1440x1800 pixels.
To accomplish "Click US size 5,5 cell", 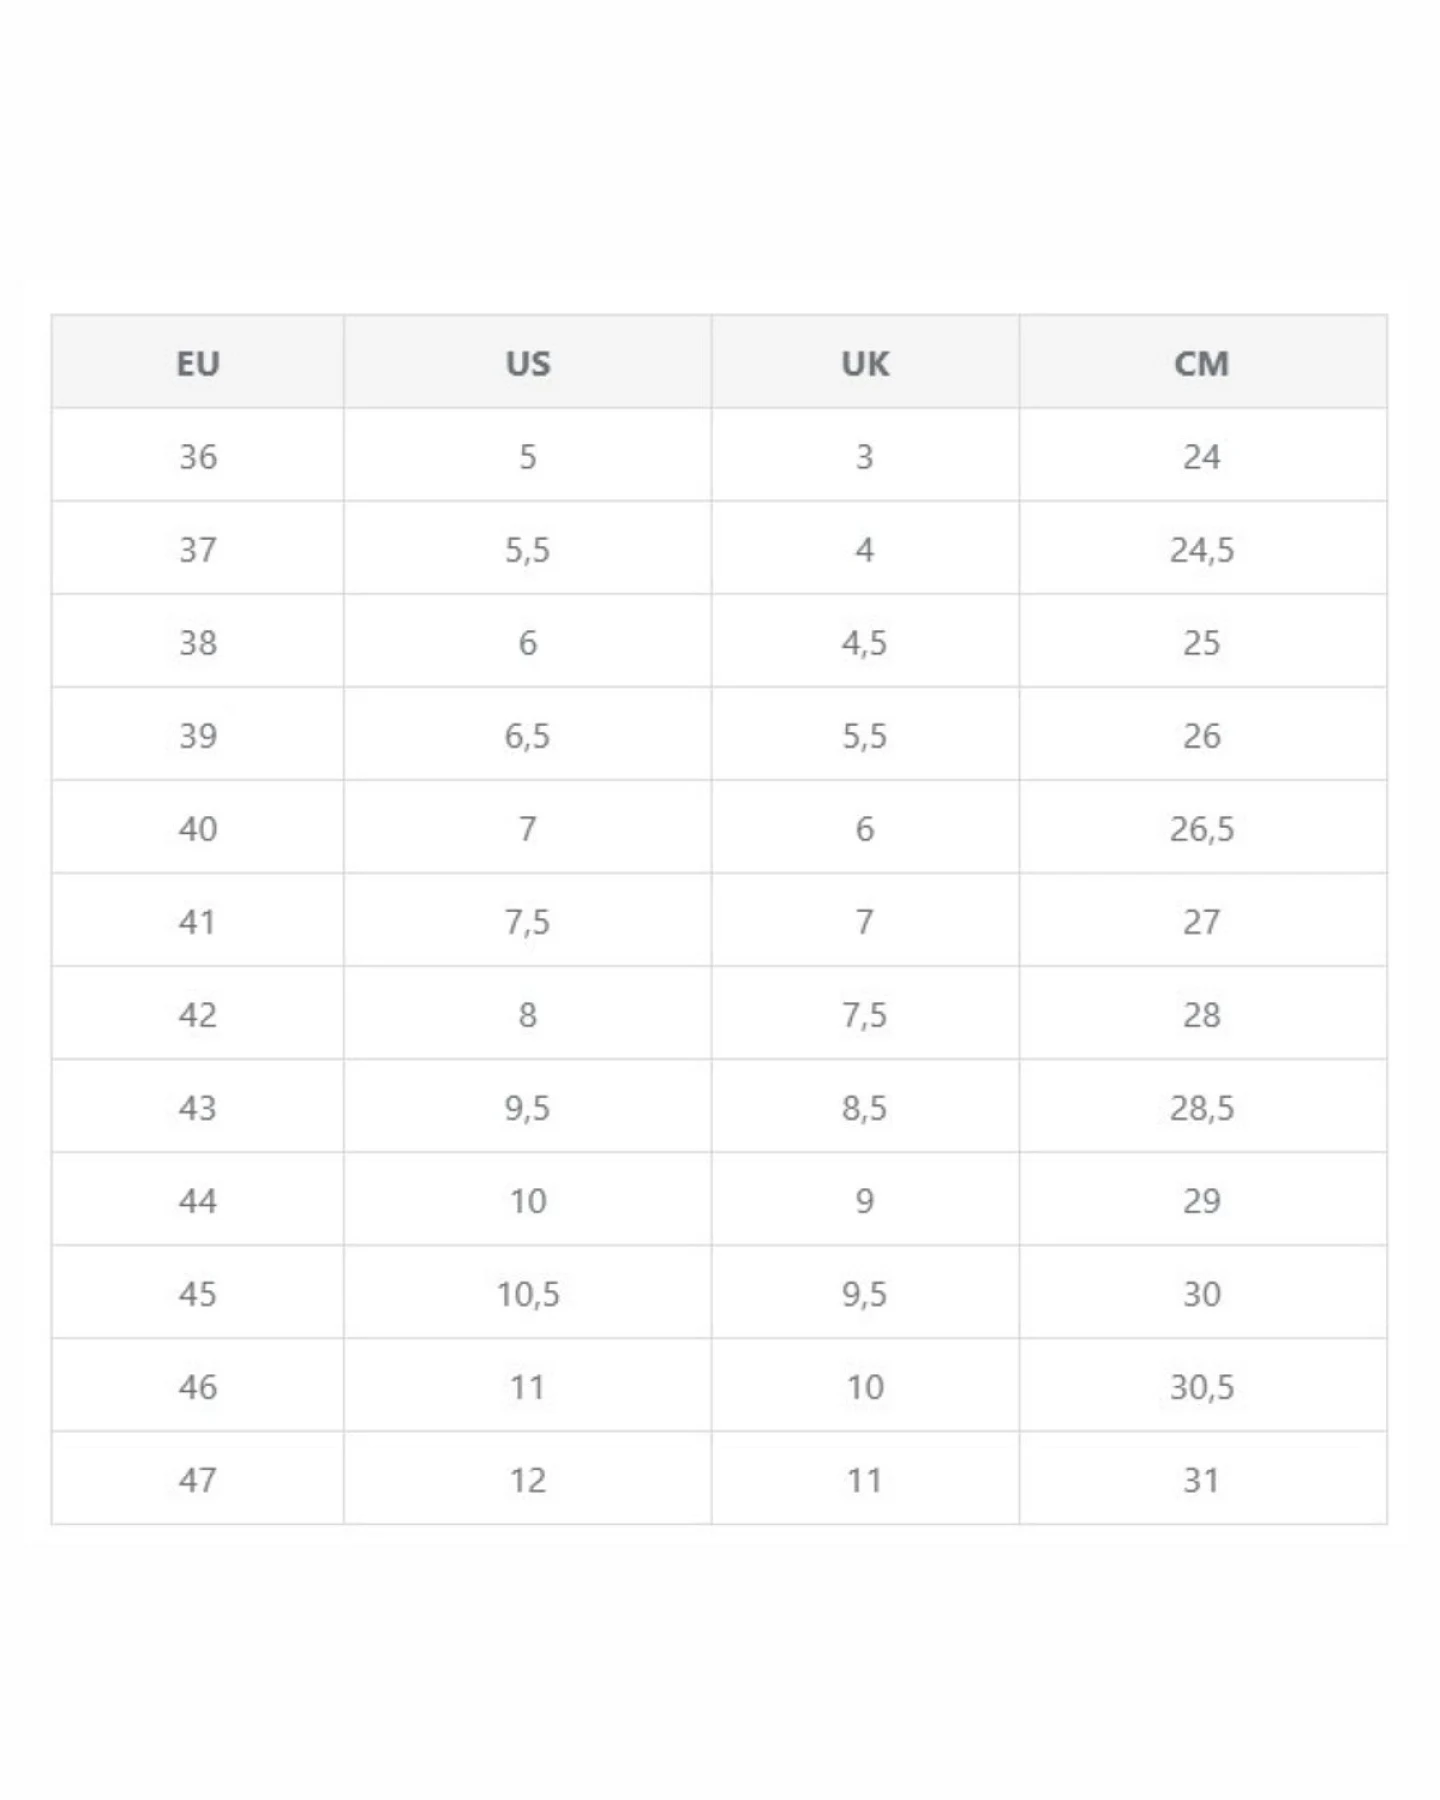I will click(528, 548).
